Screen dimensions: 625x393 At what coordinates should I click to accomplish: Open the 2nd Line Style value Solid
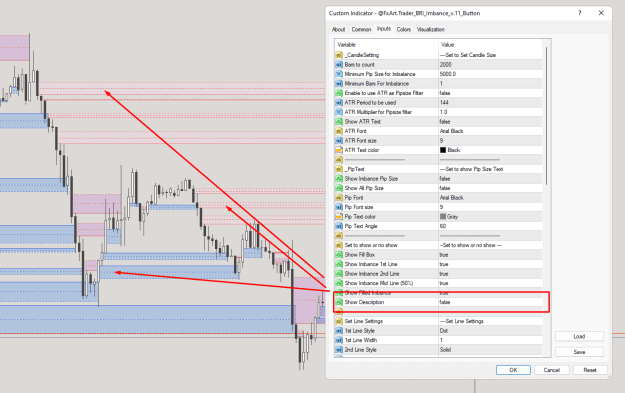(x=445, y=350)
